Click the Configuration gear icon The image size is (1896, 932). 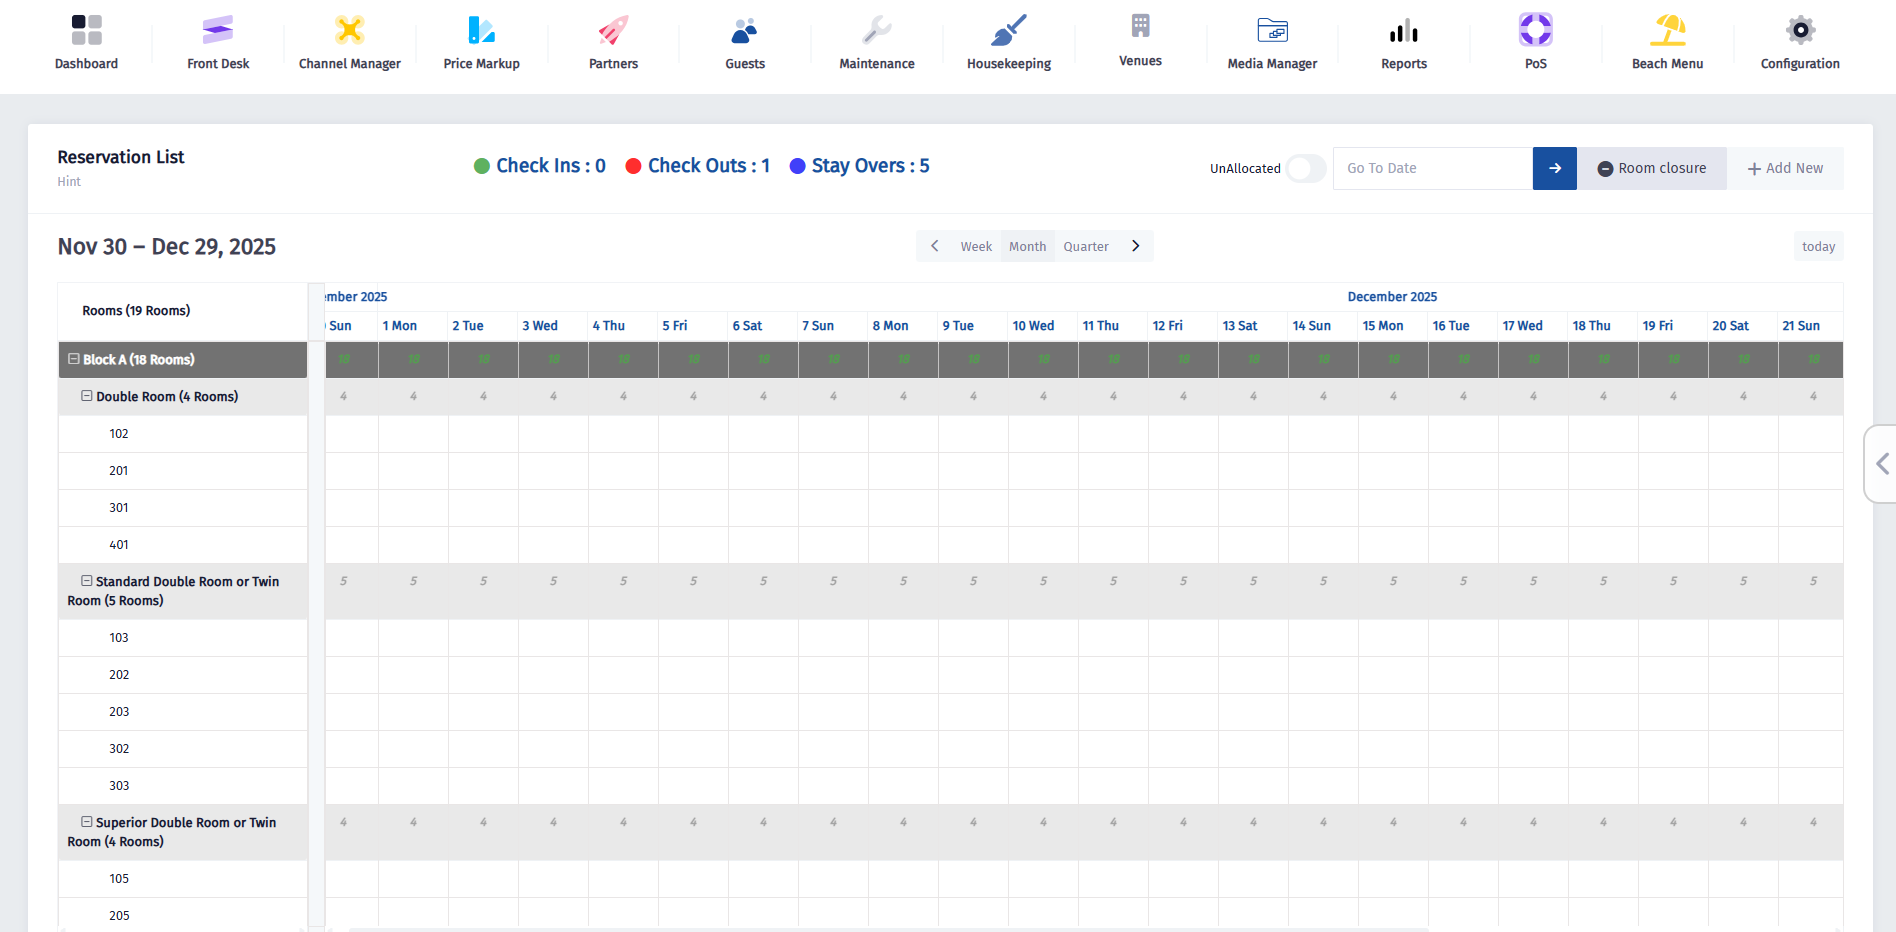(x=1799, y=31)
